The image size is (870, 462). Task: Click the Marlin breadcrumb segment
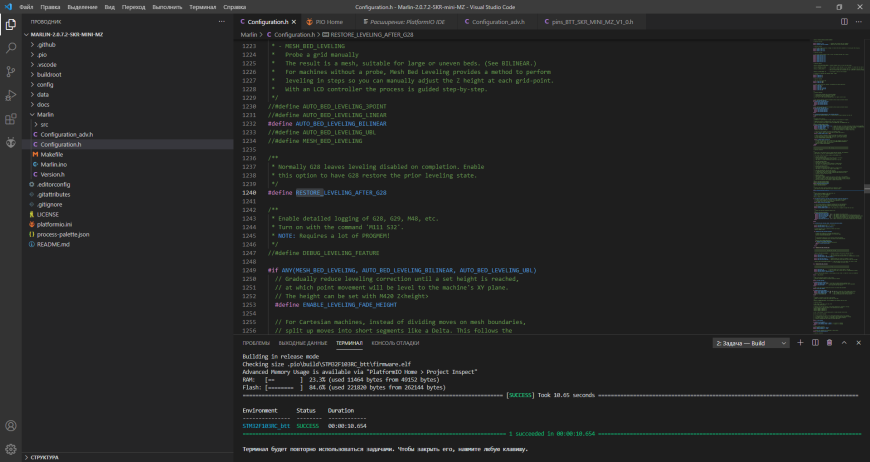point(249,34)
